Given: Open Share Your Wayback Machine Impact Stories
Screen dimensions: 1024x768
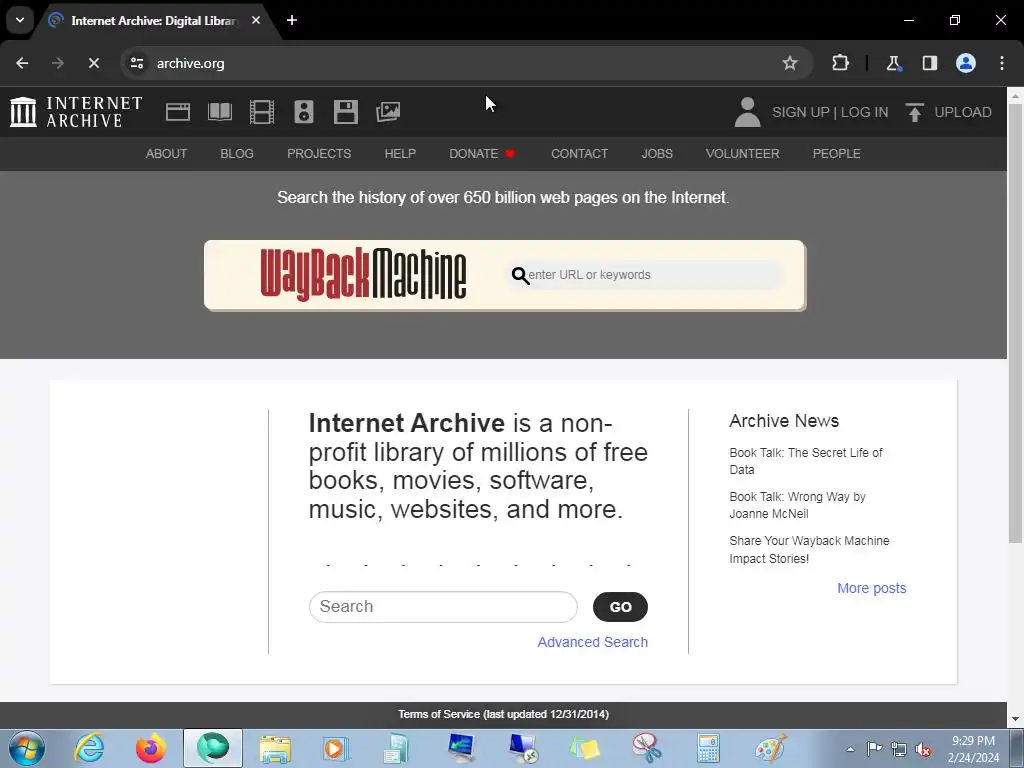Looking at the screenshot, I should (809, 550).
